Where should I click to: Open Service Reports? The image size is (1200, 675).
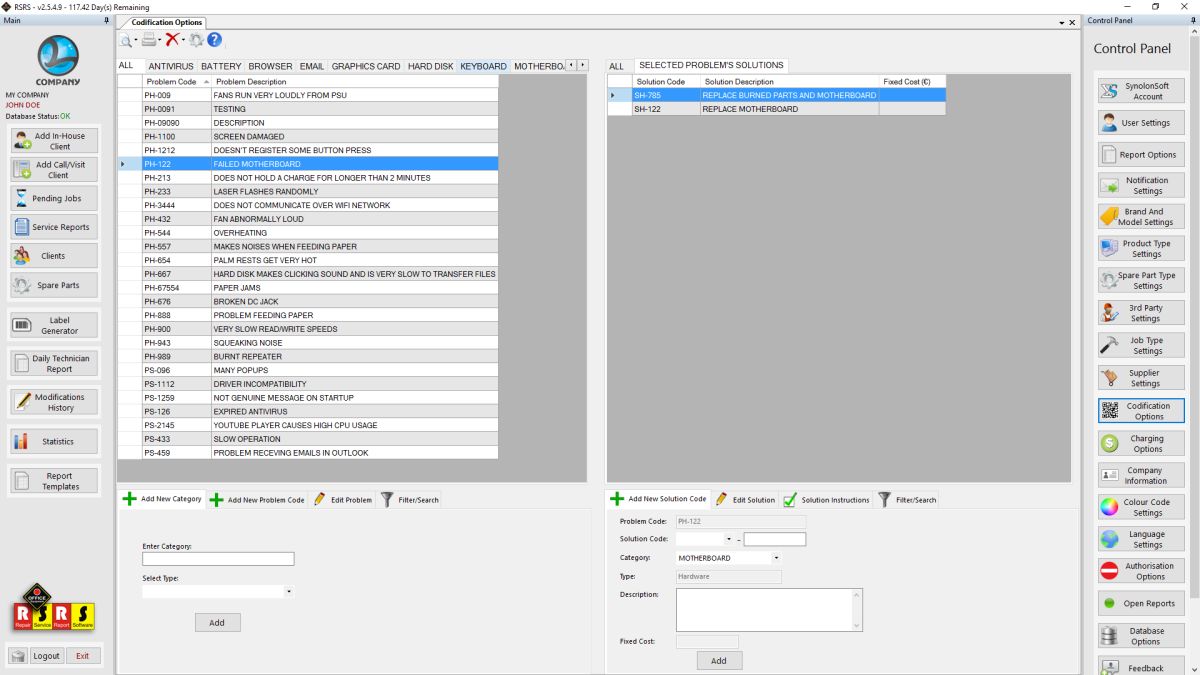click(x=54, y=227)
